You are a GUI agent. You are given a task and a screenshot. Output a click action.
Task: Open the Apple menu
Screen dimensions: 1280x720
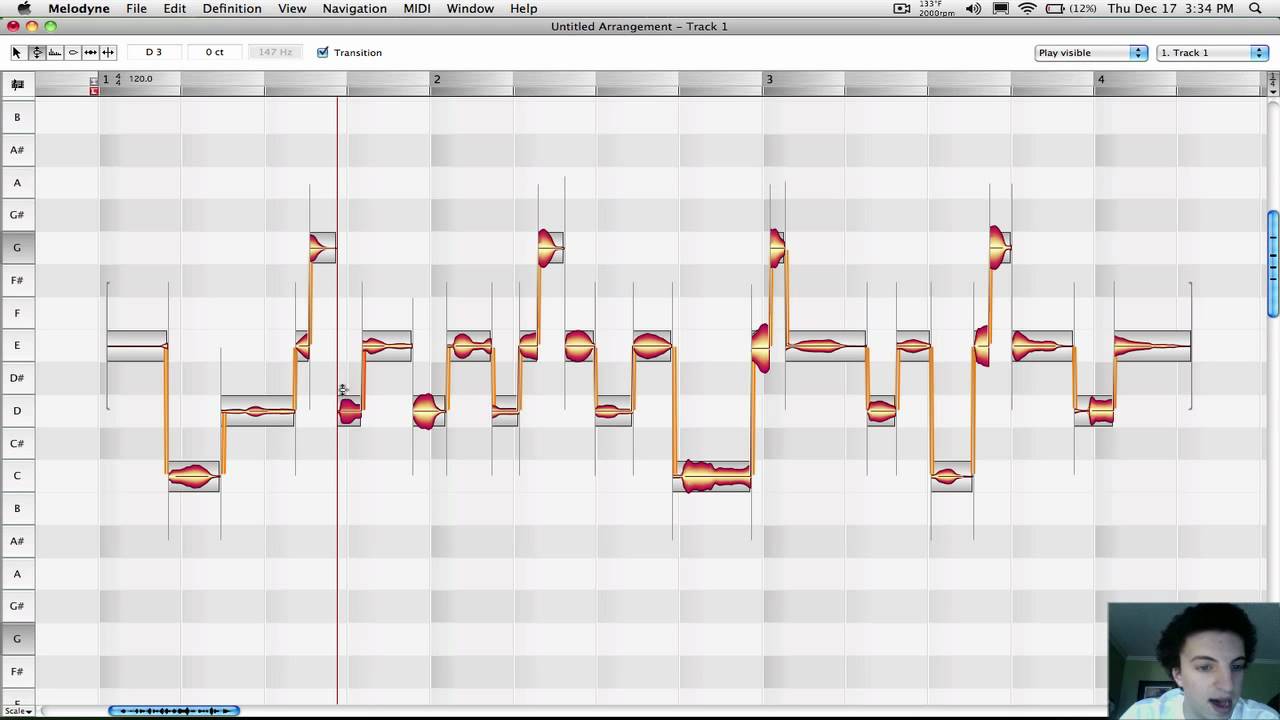(x=24, y=8)
